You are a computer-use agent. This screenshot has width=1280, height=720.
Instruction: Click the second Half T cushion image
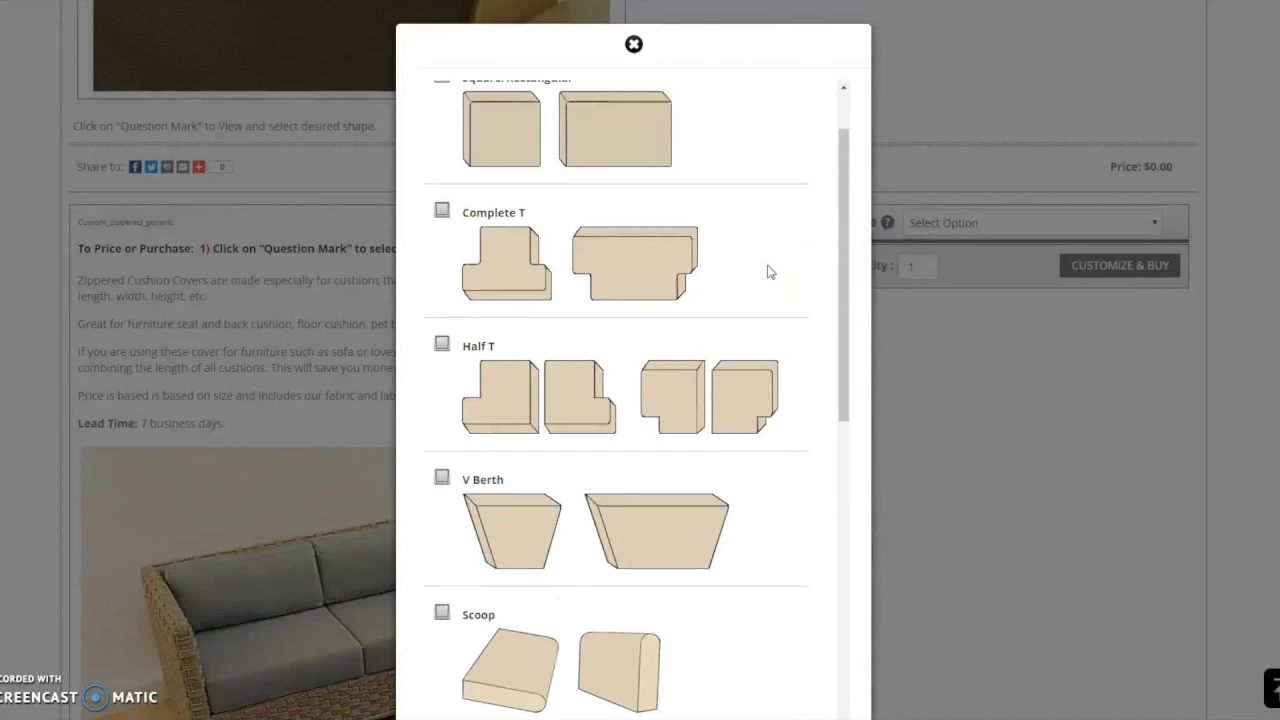580,397
